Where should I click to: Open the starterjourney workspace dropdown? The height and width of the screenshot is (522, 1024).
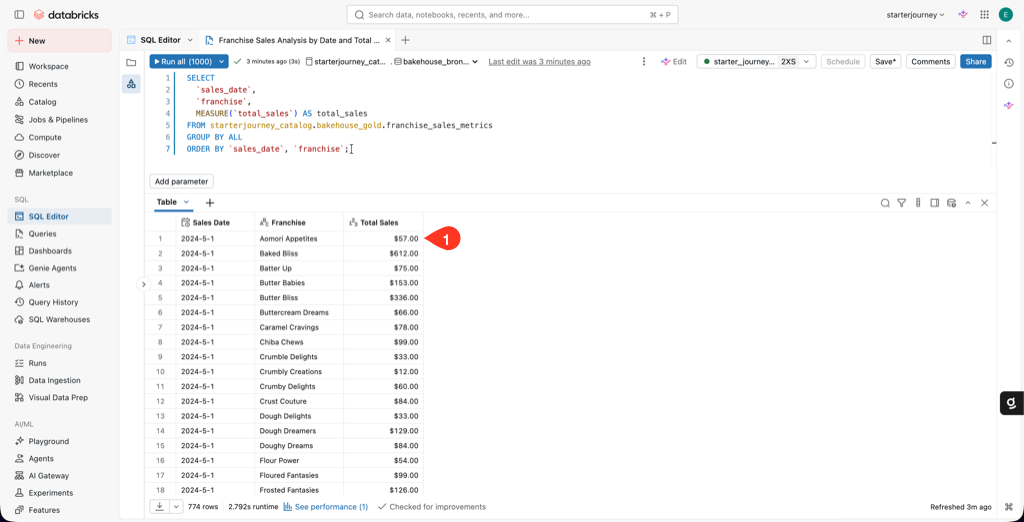(915, 14)
